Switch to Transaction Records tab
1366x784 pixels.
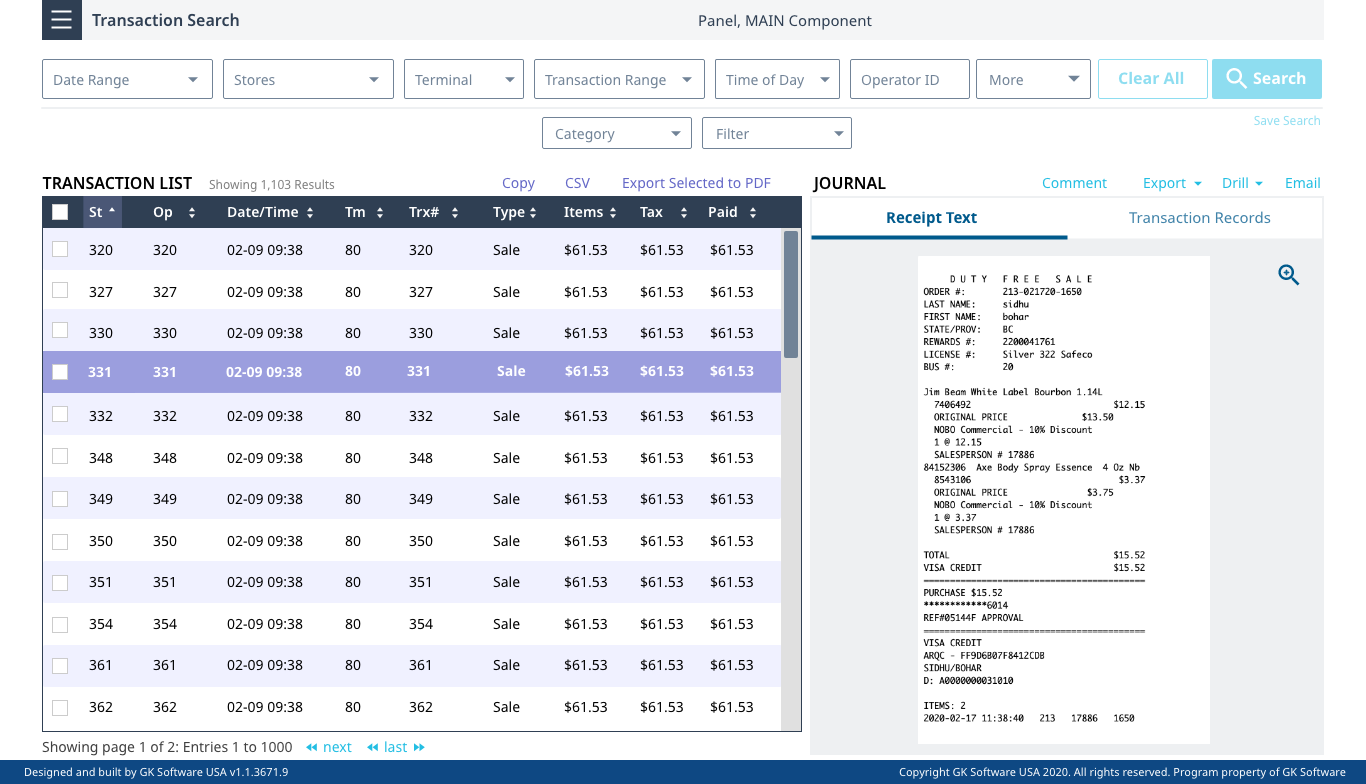pyautogui.click(x=1199, y=218)
